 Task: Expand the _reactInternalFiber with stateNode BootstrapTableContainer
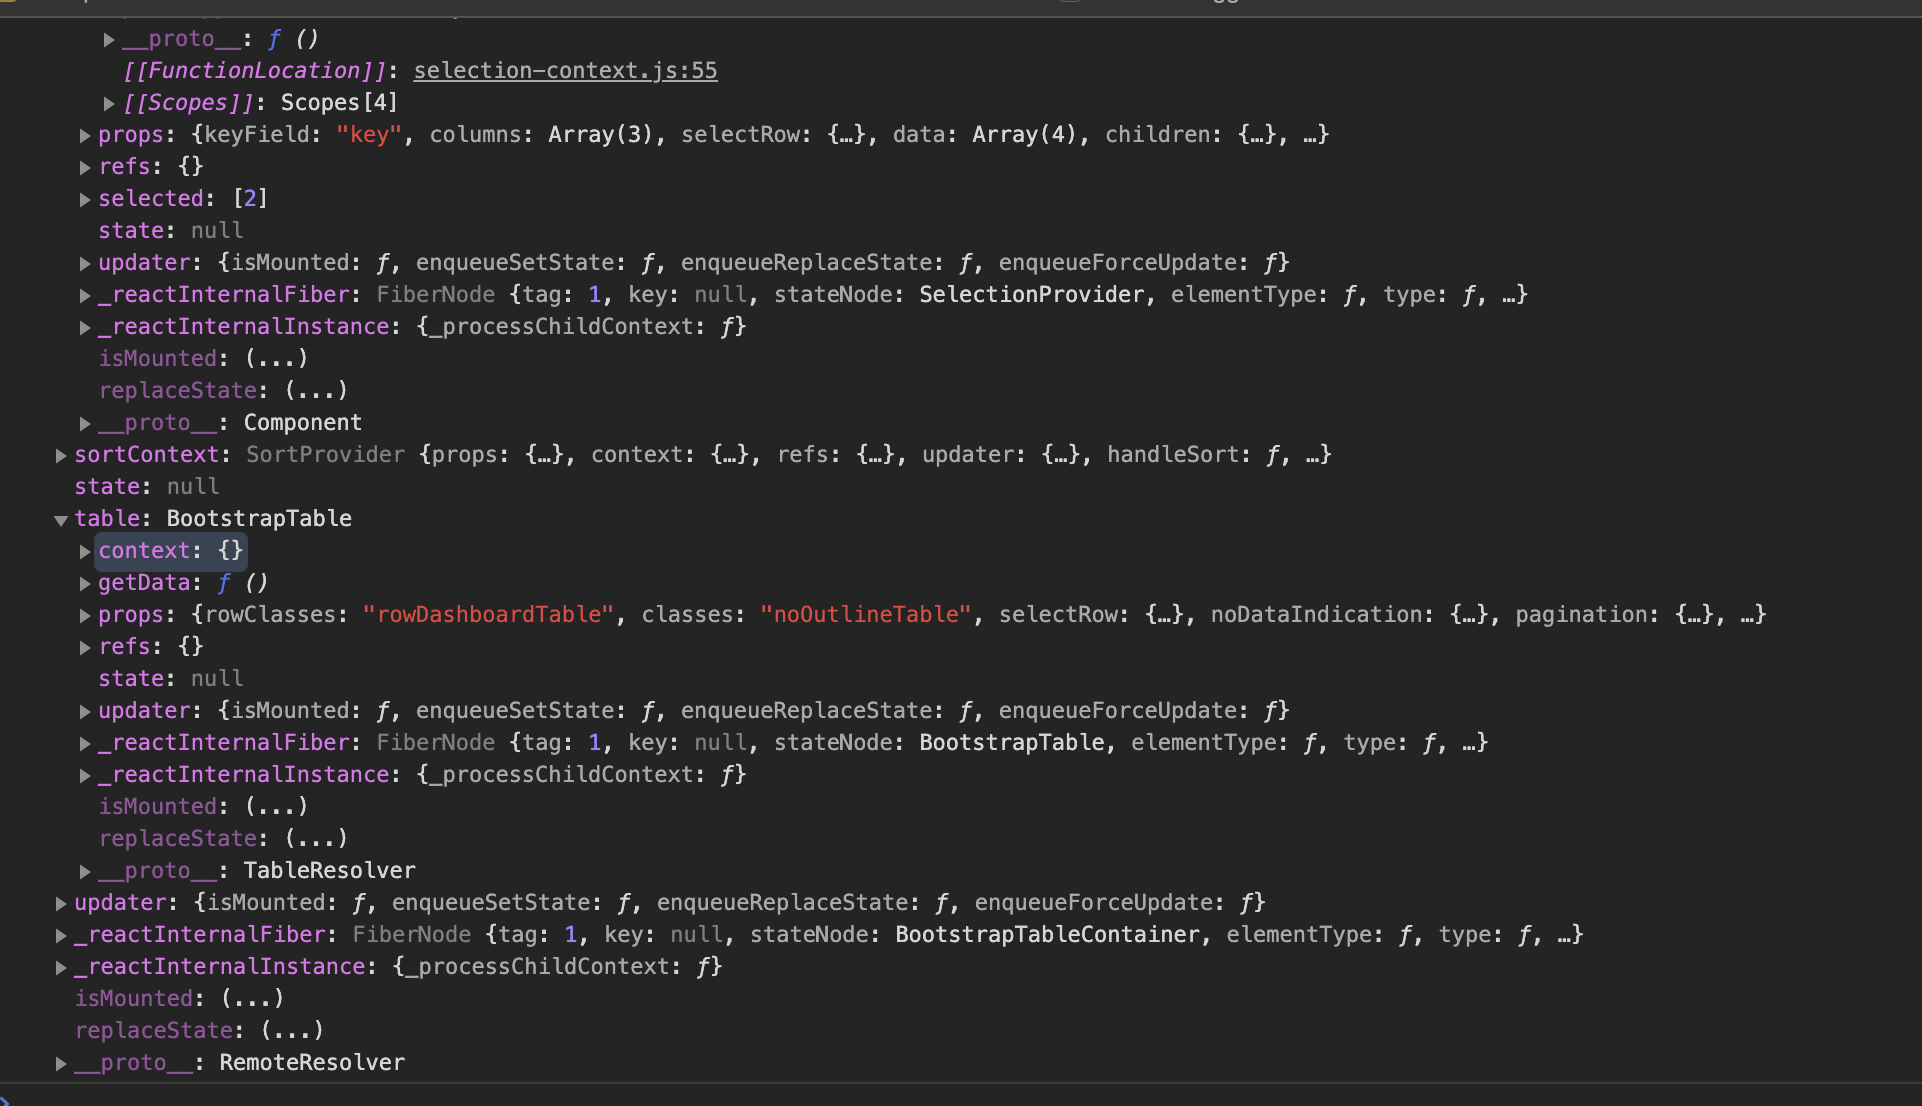(61, 934)
